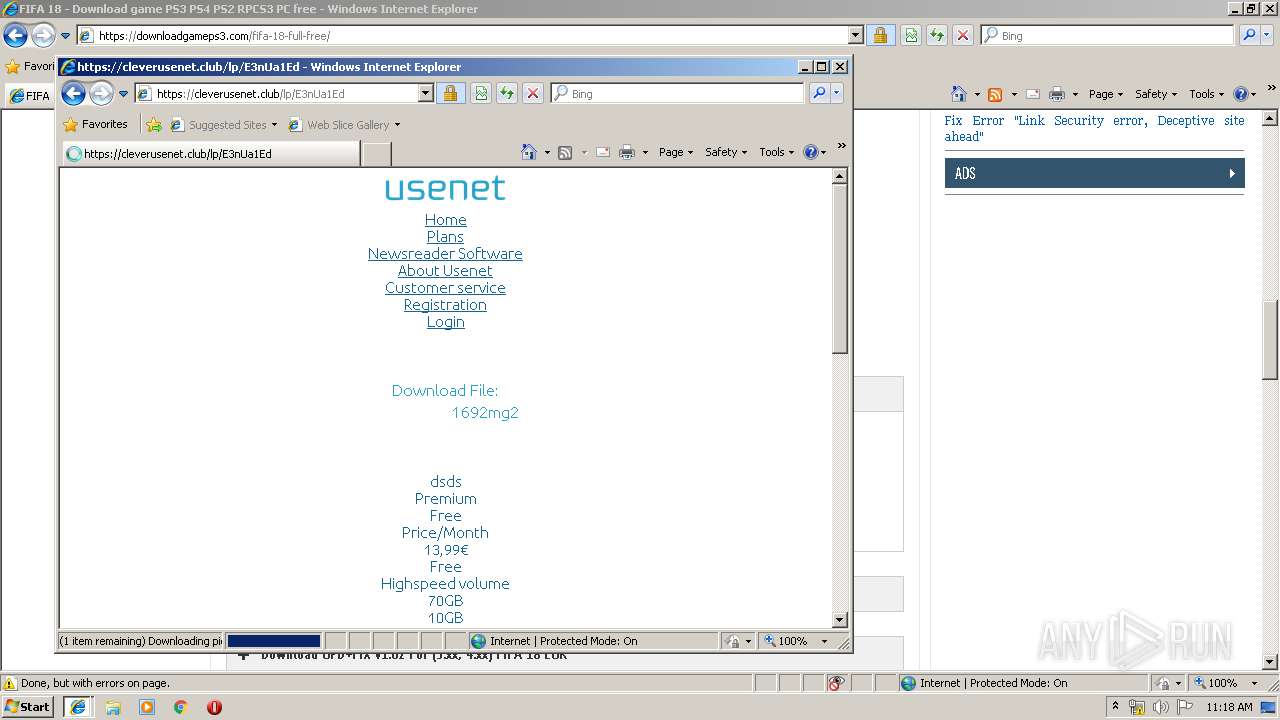1280x720 pixels.
Task: Refresh the main FIFA 18 page
Action: pyautogui.click(x=937, y=35)
